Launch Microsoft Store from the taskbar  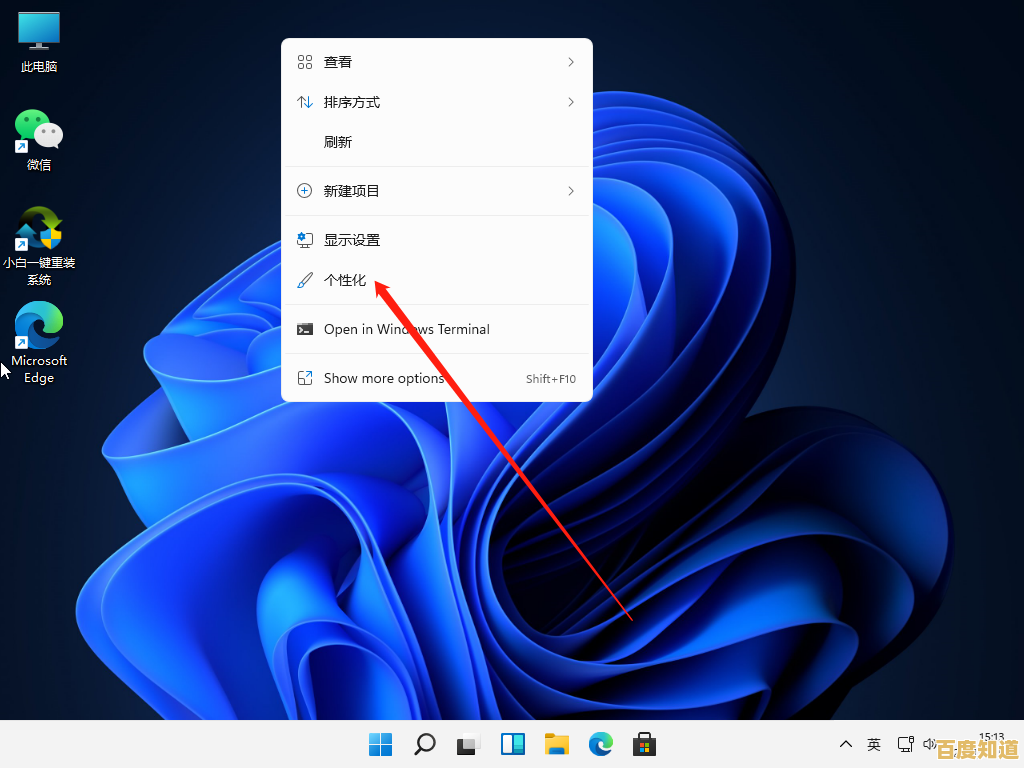(645, 744)
